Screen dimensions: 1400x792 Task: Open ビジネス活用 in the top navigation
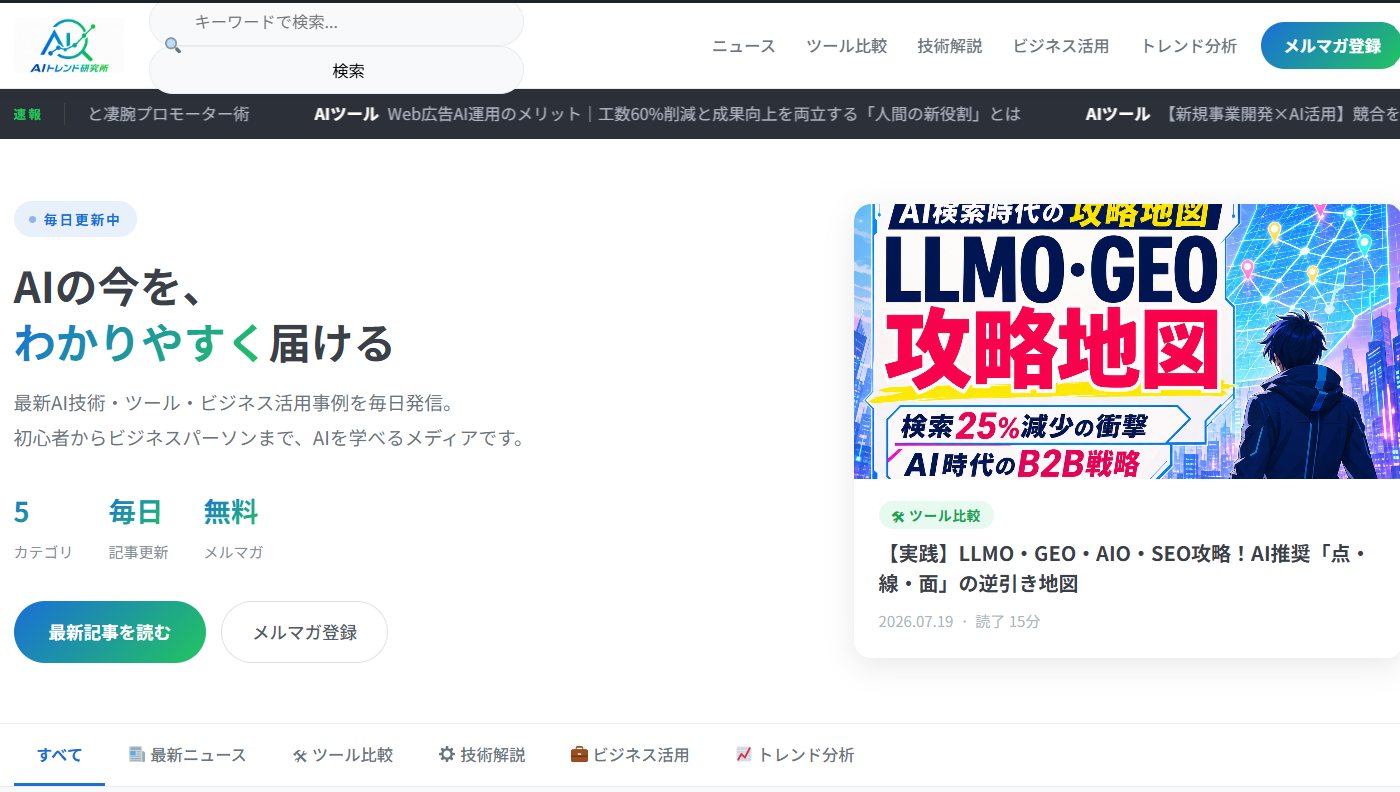[x=1061, y=46]
